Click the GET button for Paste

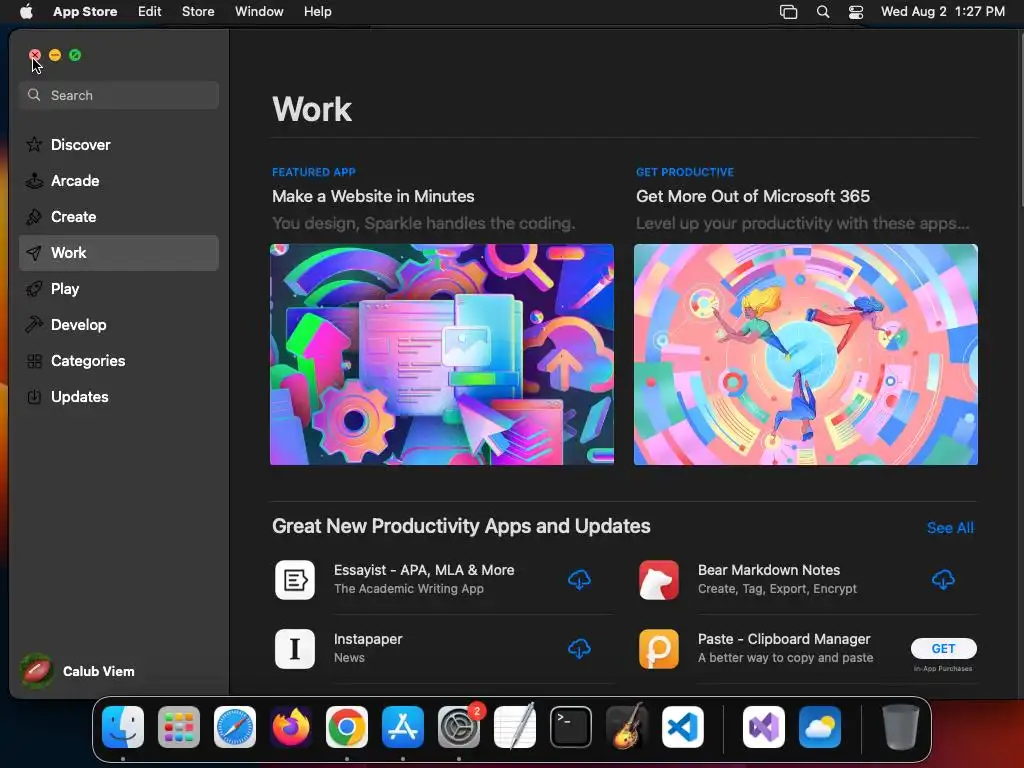point(944,648)
